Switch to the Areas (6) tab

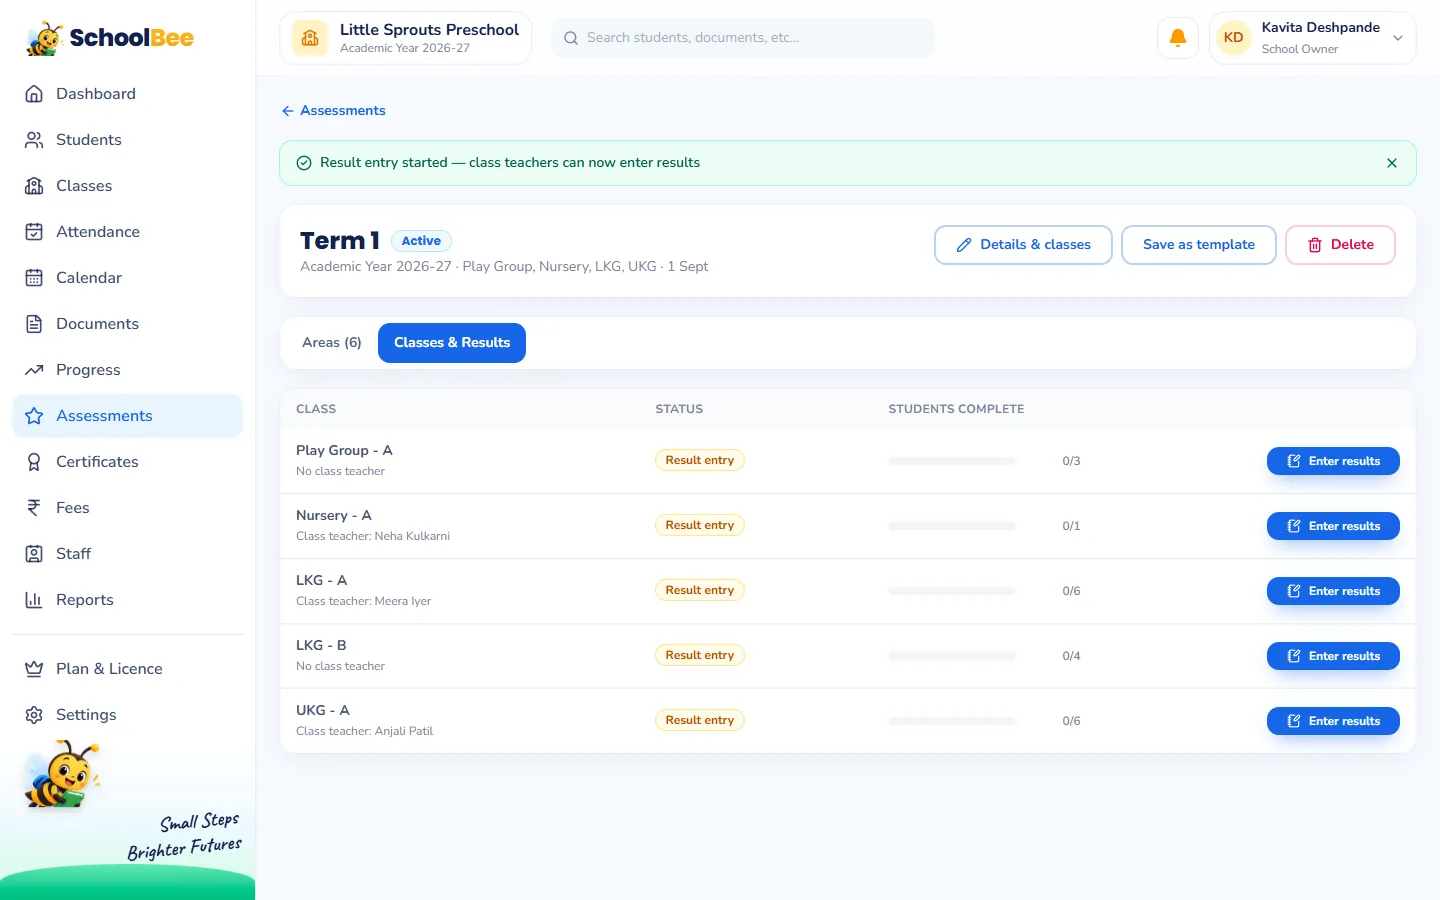pyautogui.click(x=332, y=343)
